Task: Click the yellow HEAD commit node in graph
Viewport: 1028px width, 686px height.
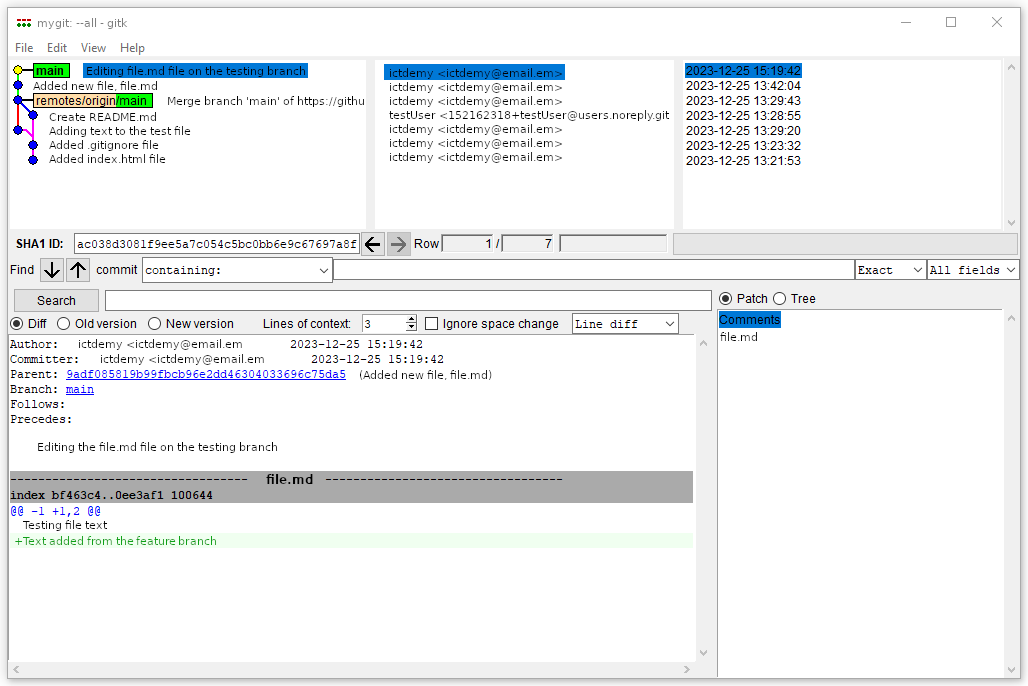Action: (18, 71)
